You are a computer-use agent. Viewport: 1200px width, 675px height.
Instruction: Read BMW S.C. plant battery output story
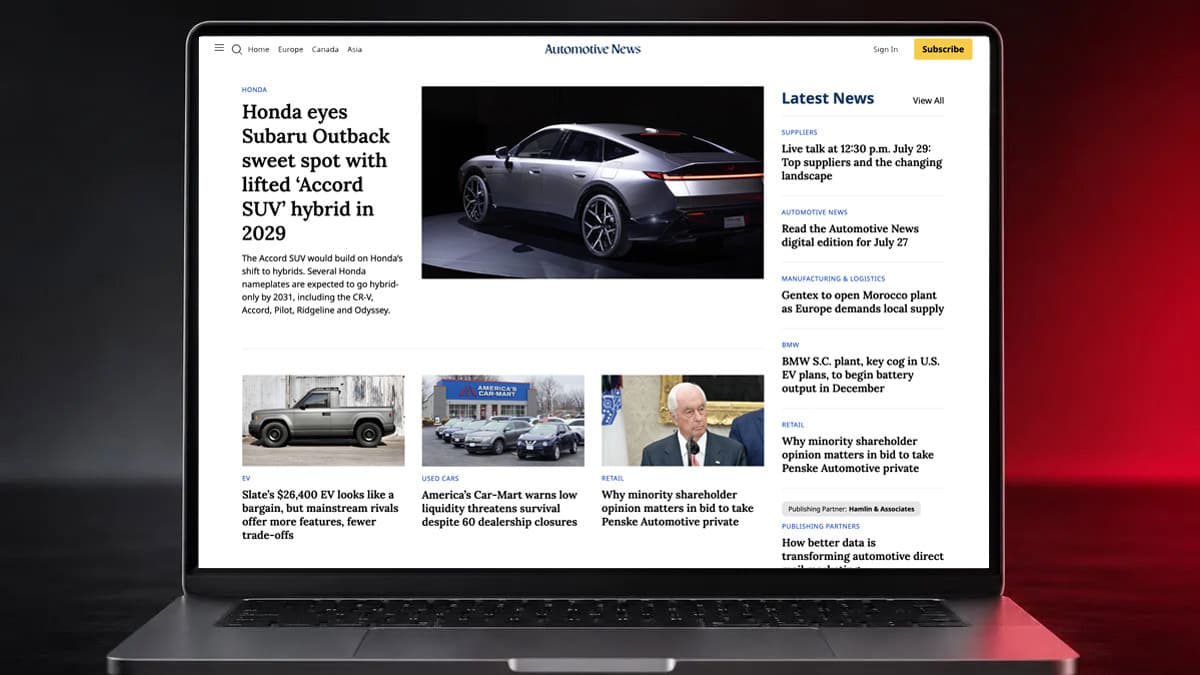860,375
